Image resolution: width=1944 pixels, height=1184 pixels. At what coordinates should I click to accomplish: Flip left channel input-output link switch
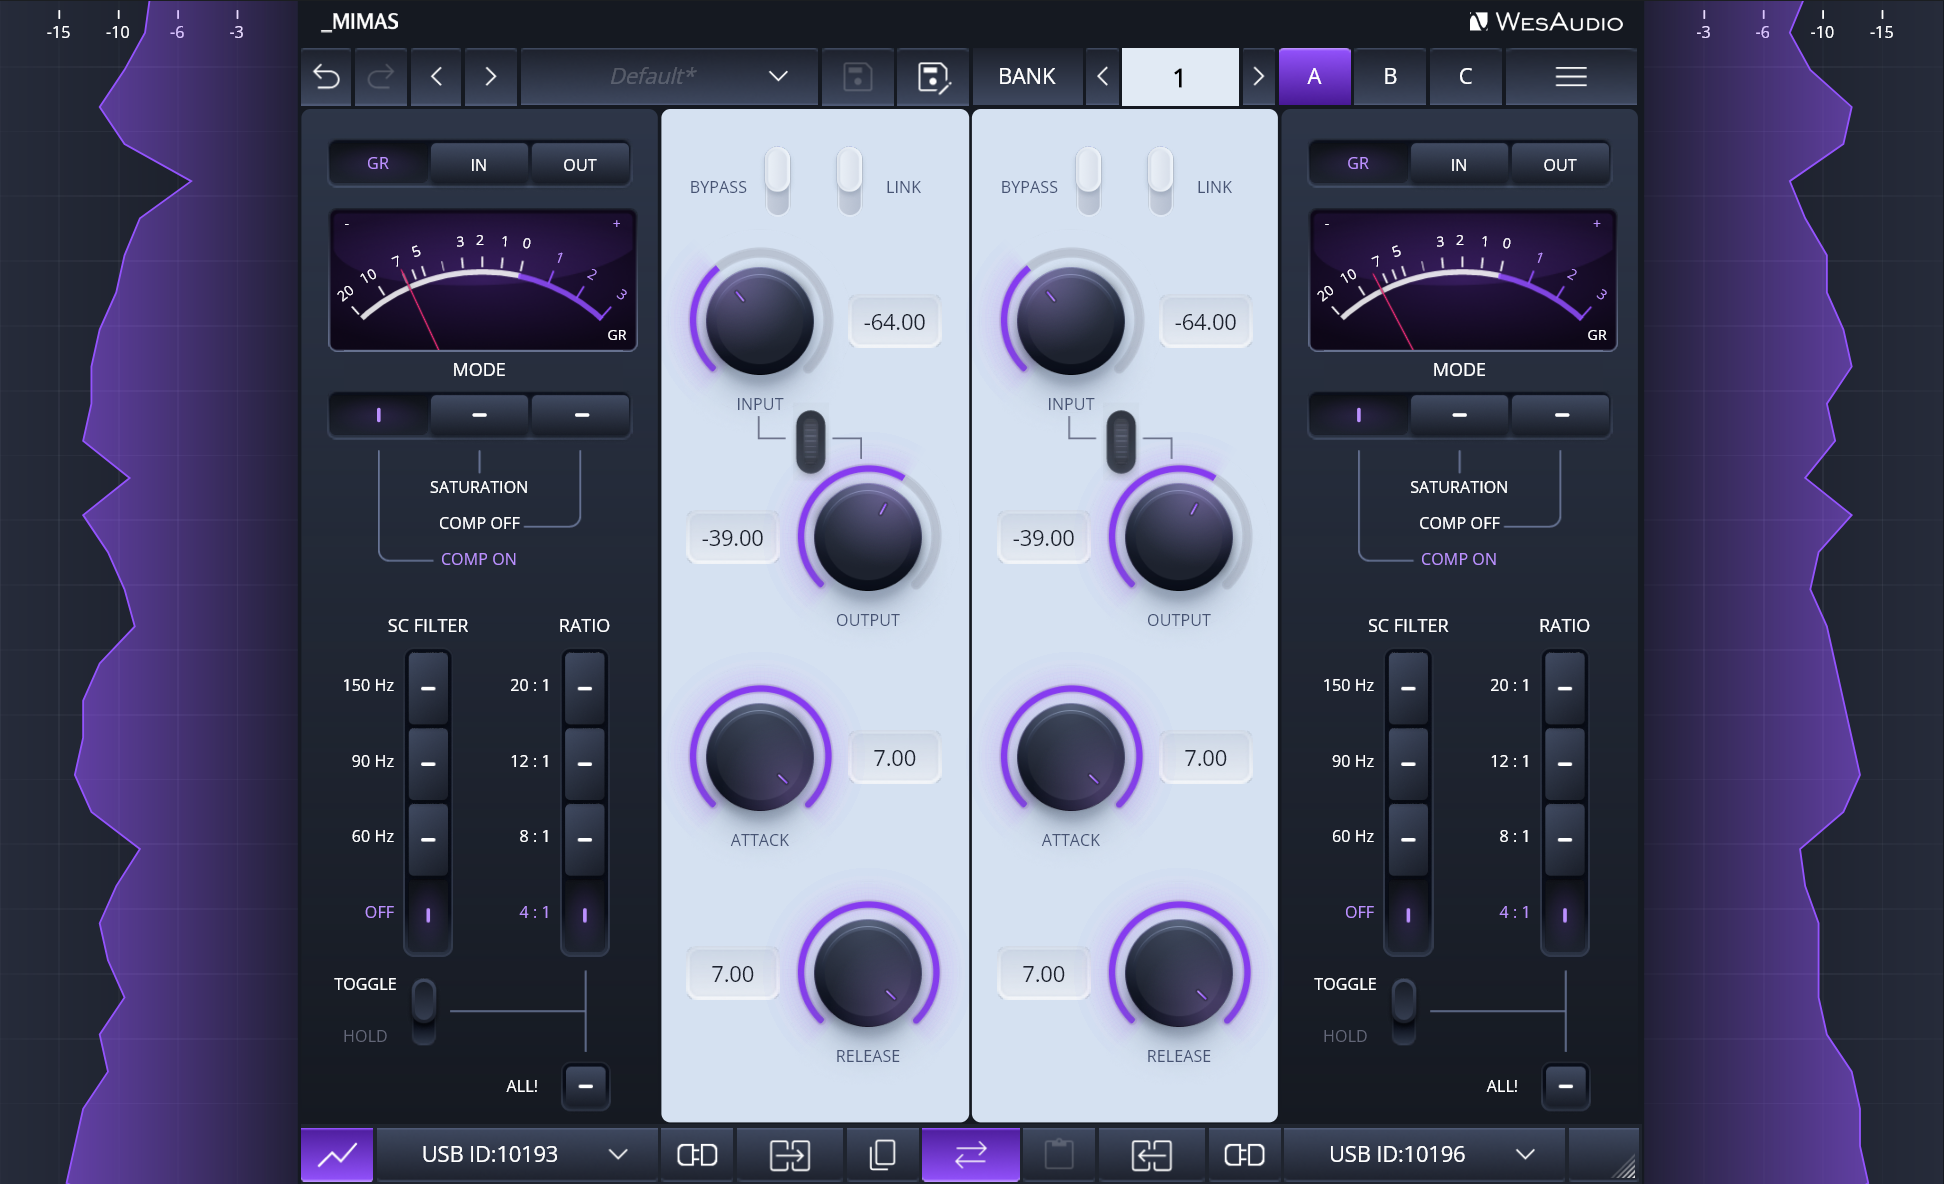(811, 441)
